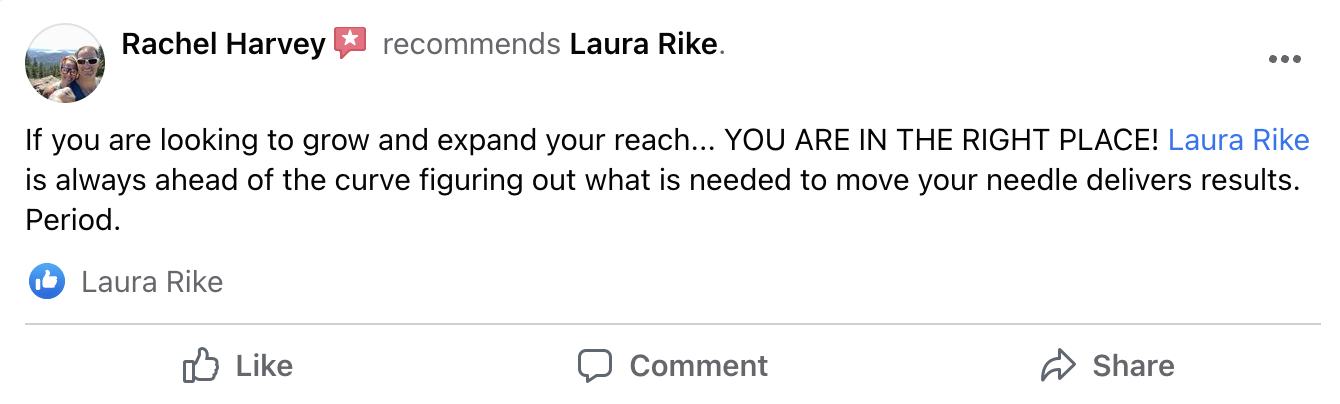
Task: Open bold Laura Rike link in post header
Action: pos(644,44)
